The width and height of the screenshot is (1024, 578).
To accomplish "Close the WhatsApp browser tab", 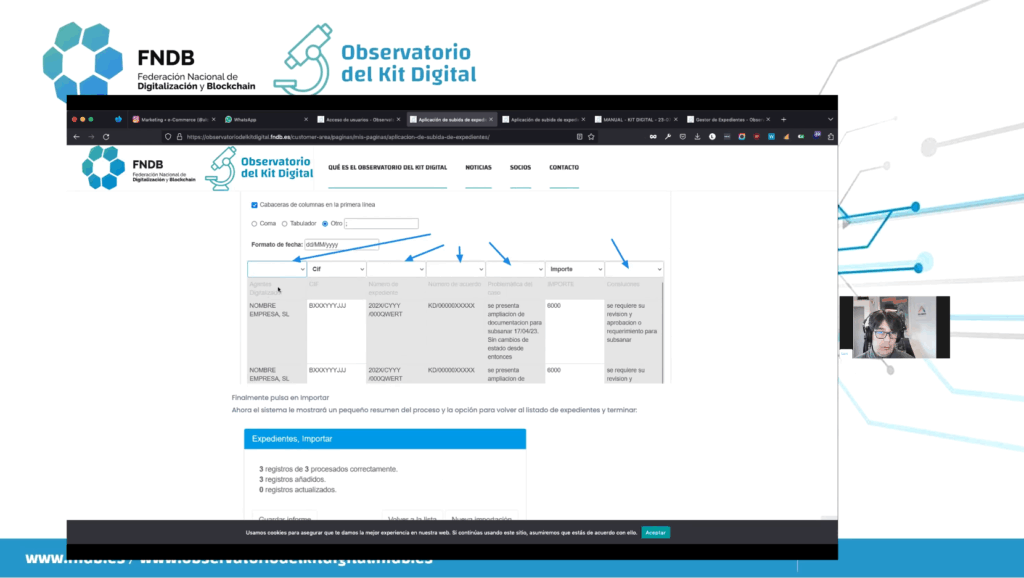I will (x=308, y=119).
